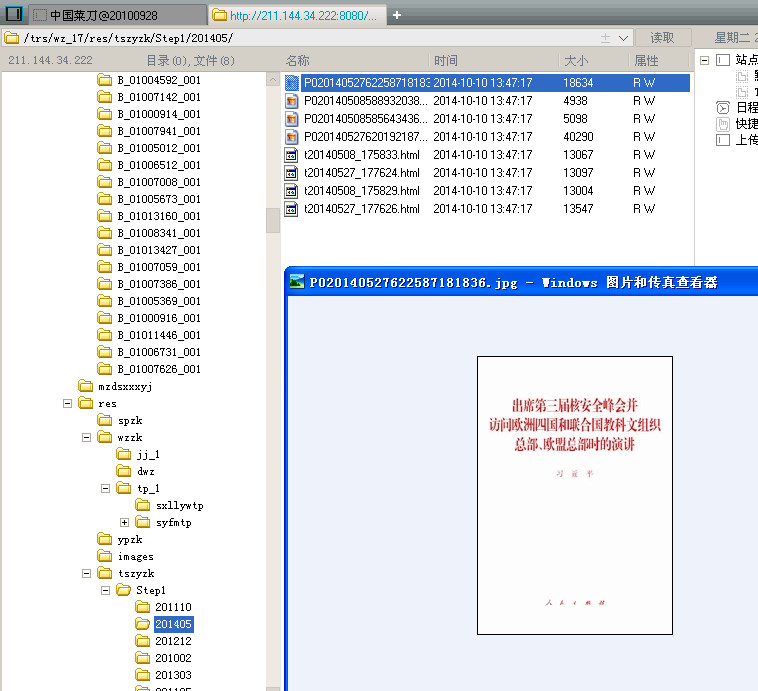Click the red dropdown arrow in path bar
This screenshot has width=758, height=691.
coord(623,38)
